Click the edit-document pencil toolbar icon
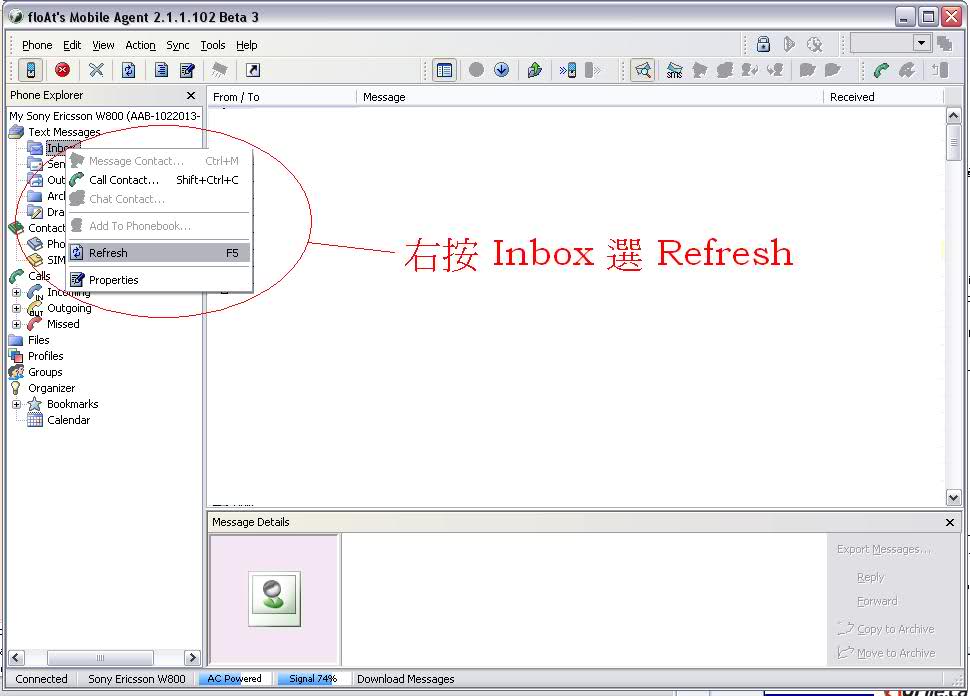Screen dimensions: 970x696 click(x=187, y=70)
